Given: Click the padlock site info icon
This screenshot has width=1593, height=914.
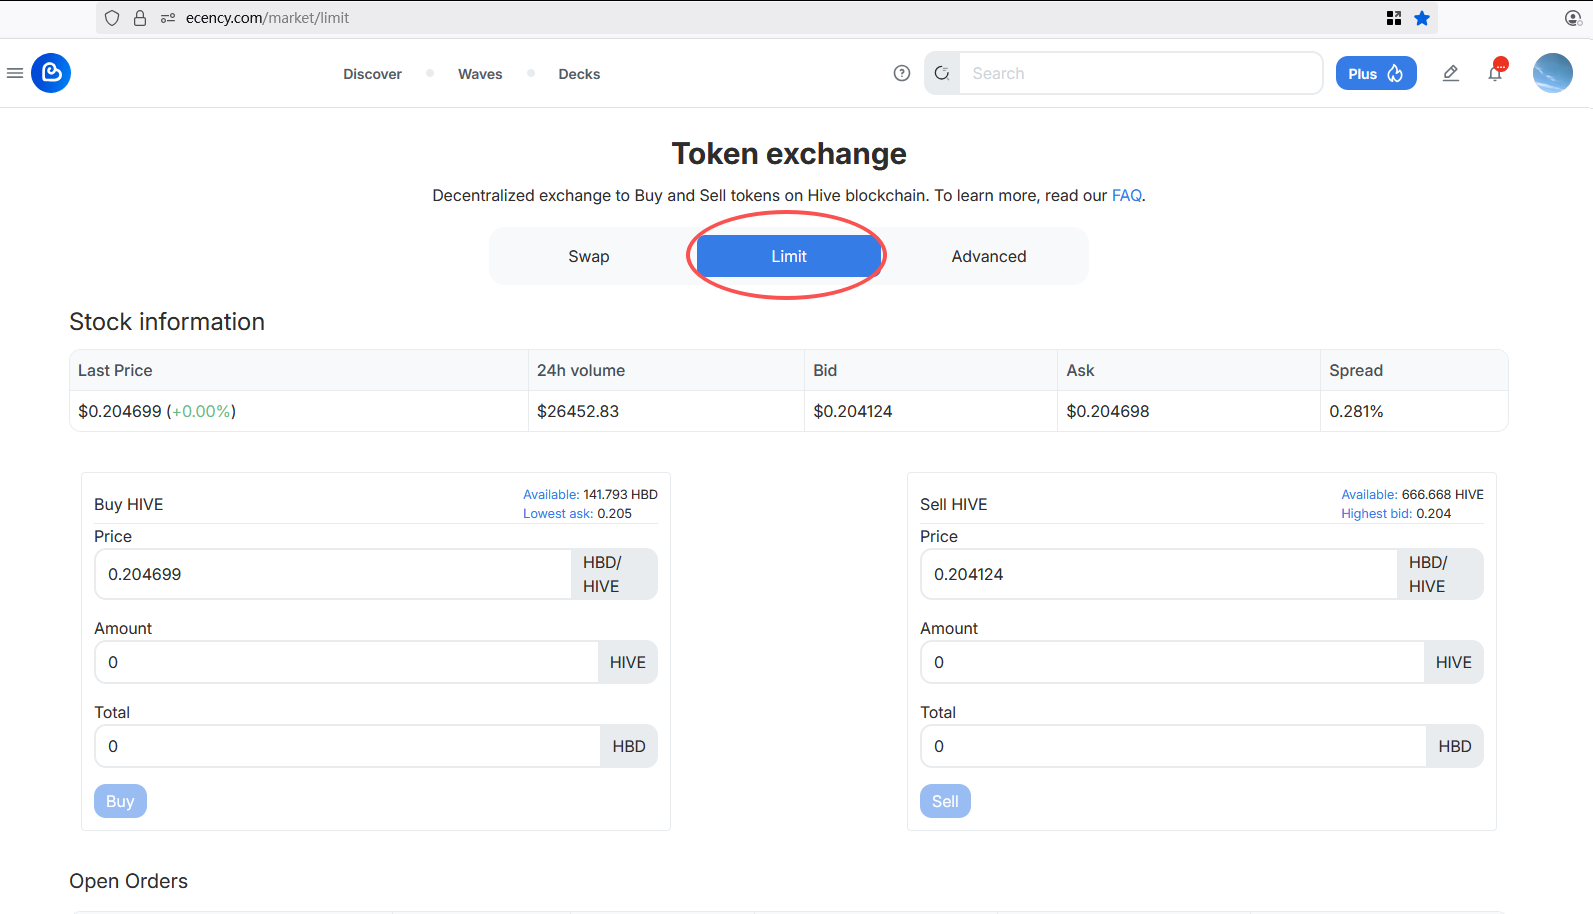Looking at the screenshot, I should point(140,18).
